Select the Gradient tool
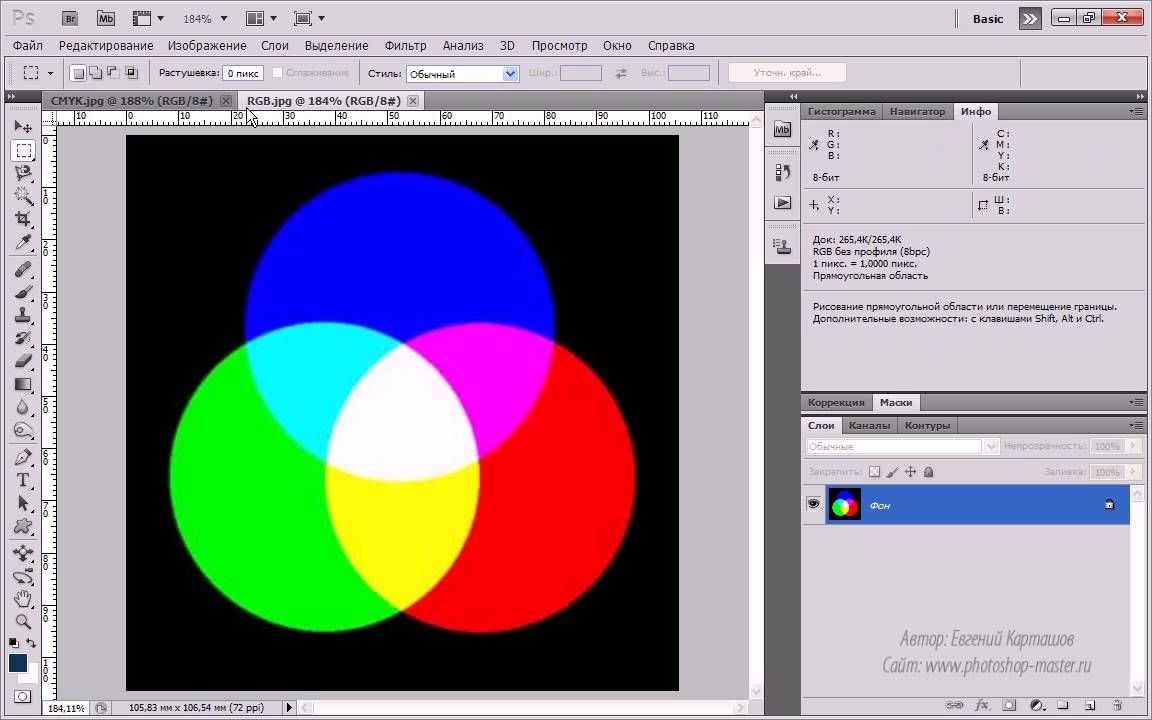The width and height of the screenshot is (1152, 720). 23,384
